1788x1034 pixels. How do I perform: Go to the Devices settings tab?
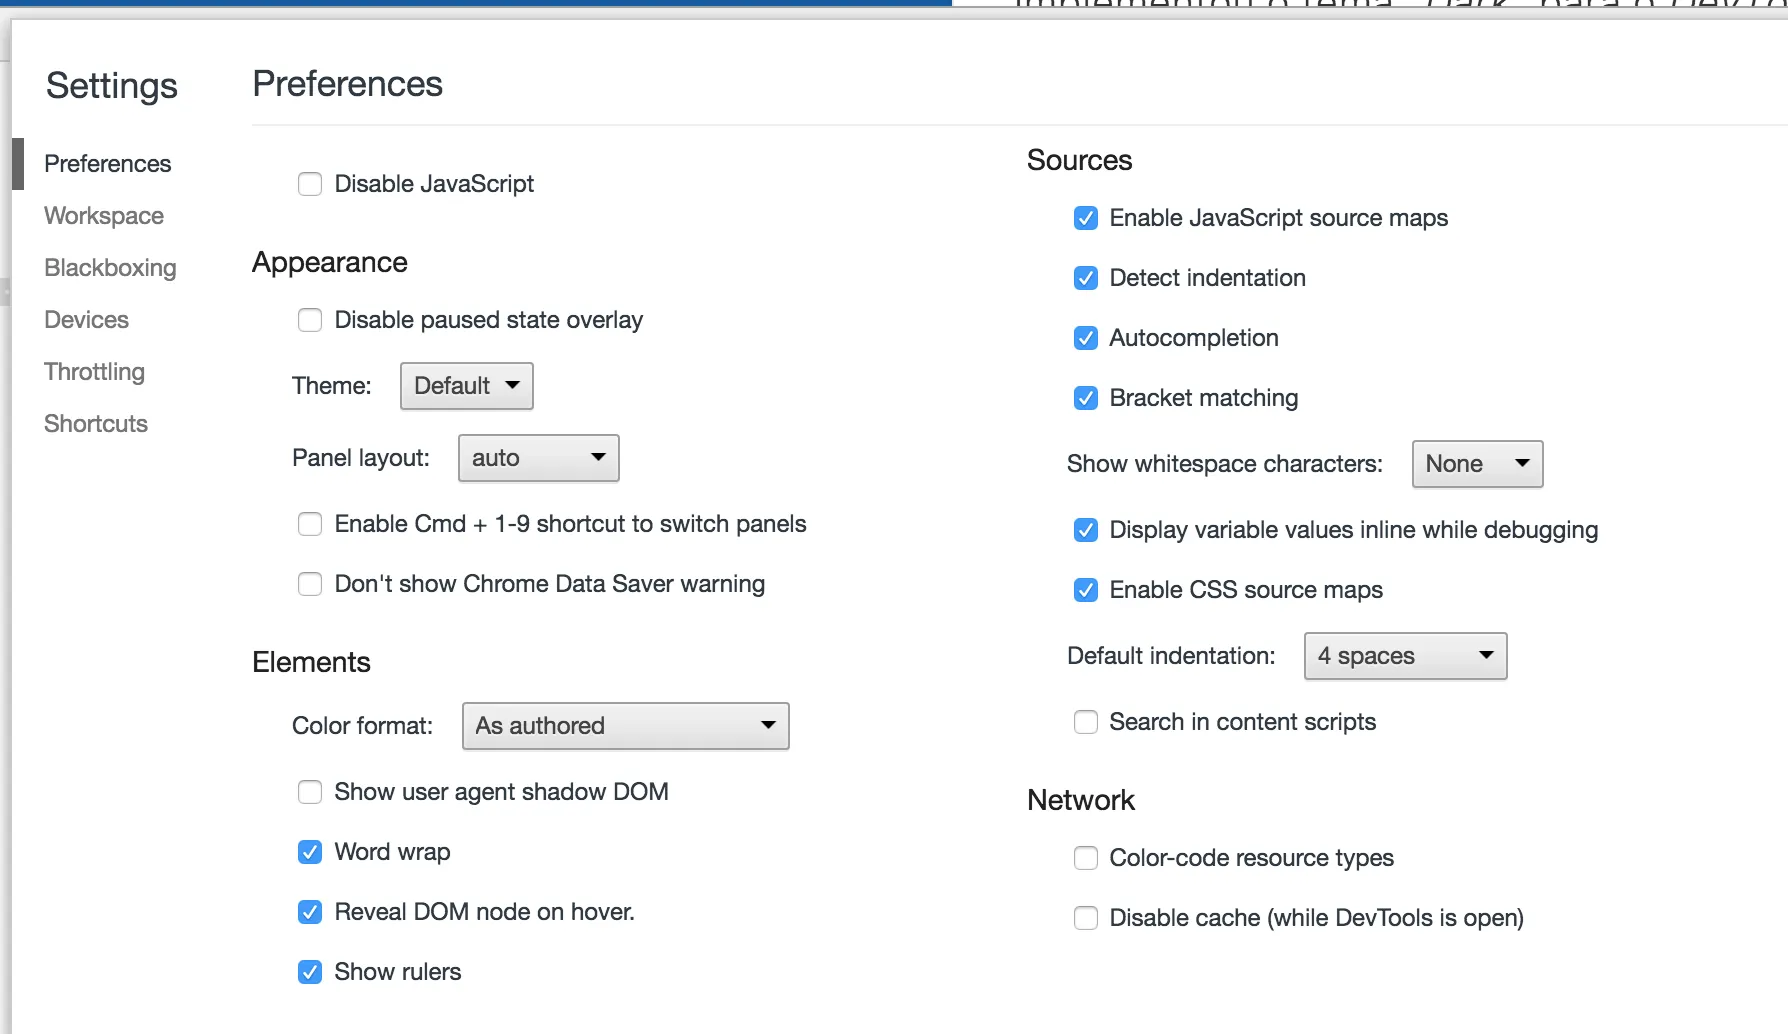[87, 320]
